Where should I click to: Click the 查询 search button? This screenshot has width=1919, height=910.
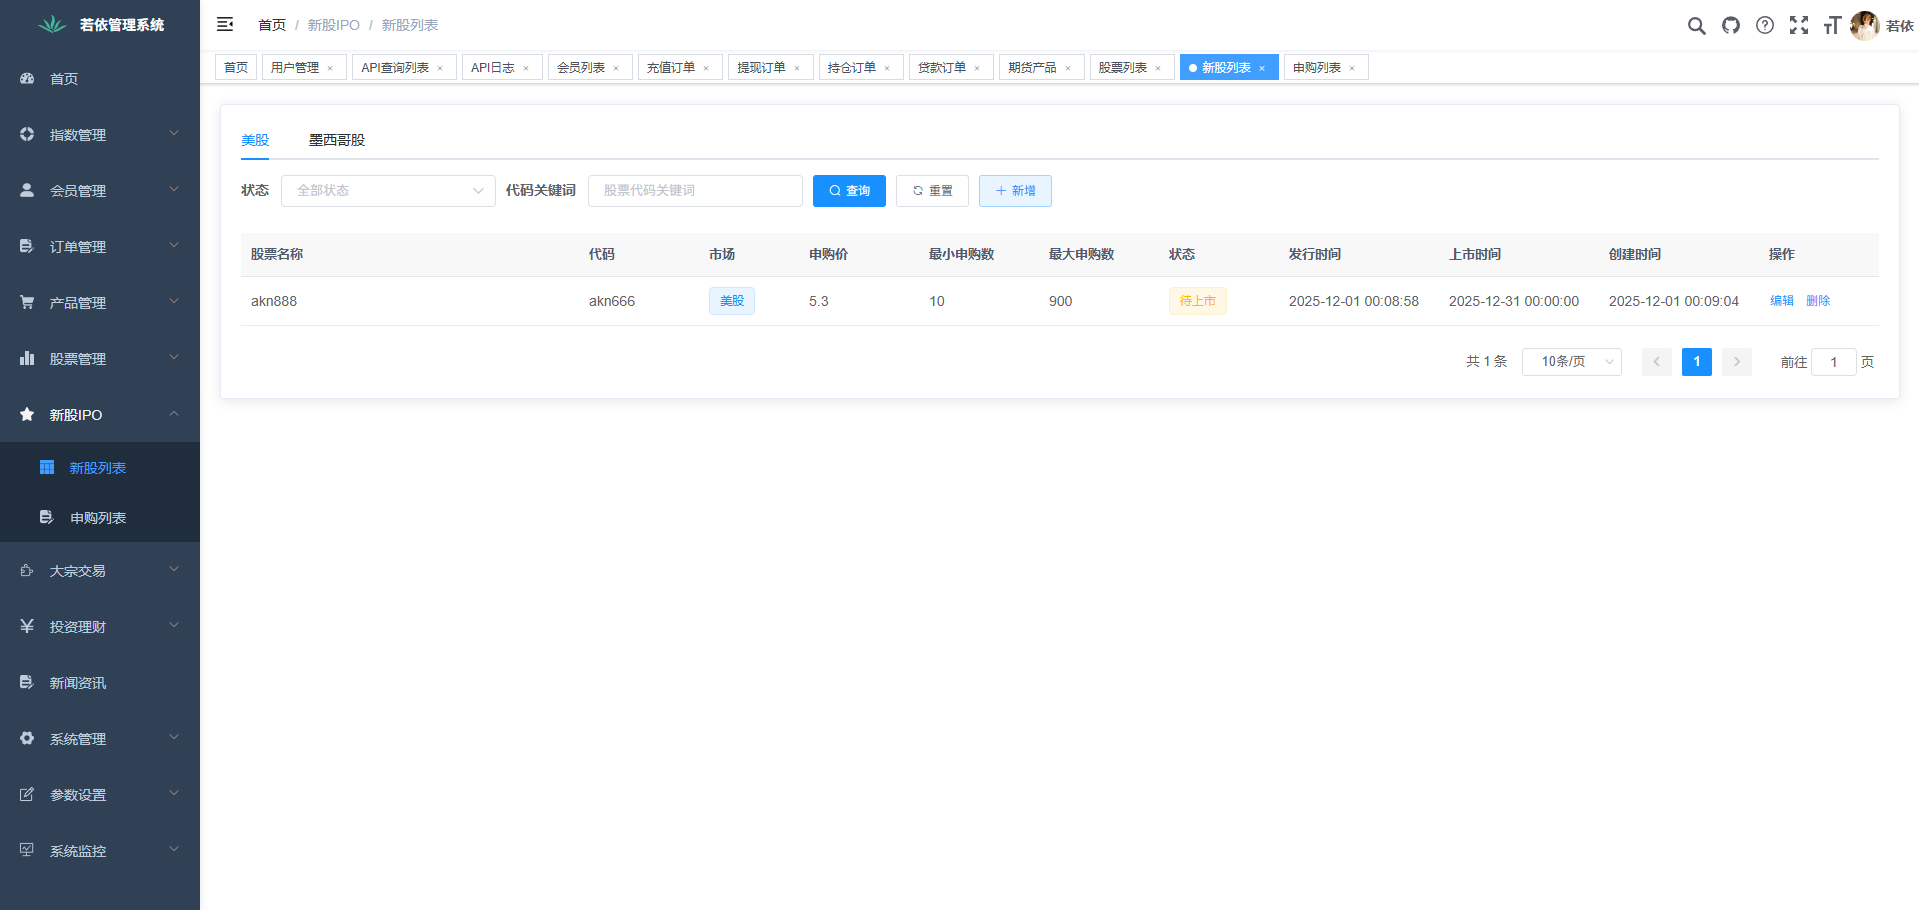click(849, 191)
